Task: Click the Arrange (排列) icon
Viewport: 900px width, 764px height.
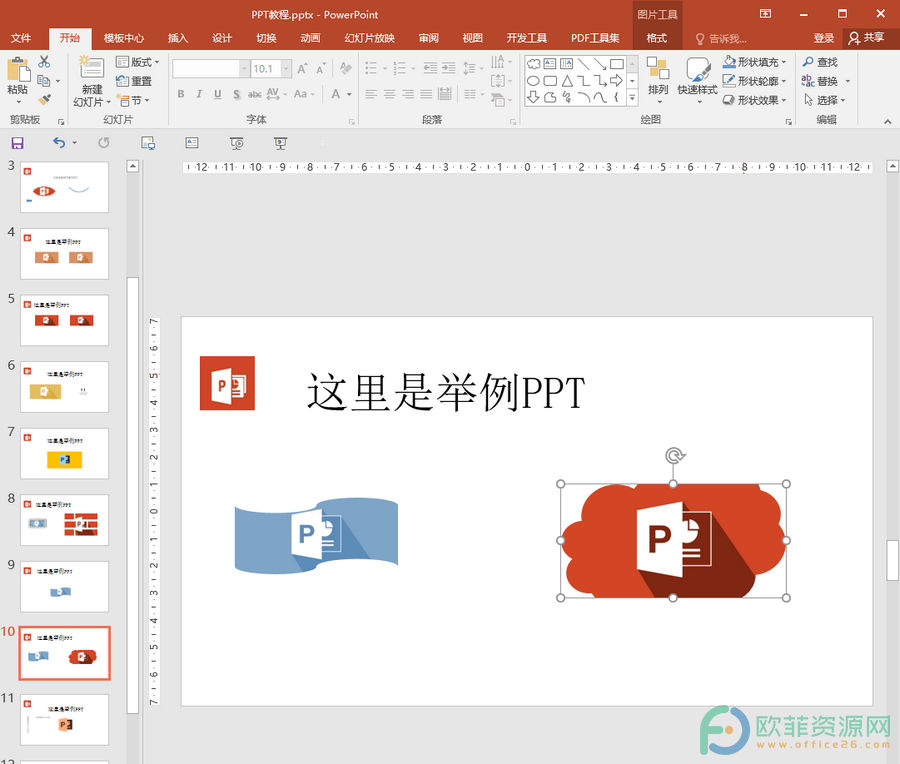Action: coord(658,68)
